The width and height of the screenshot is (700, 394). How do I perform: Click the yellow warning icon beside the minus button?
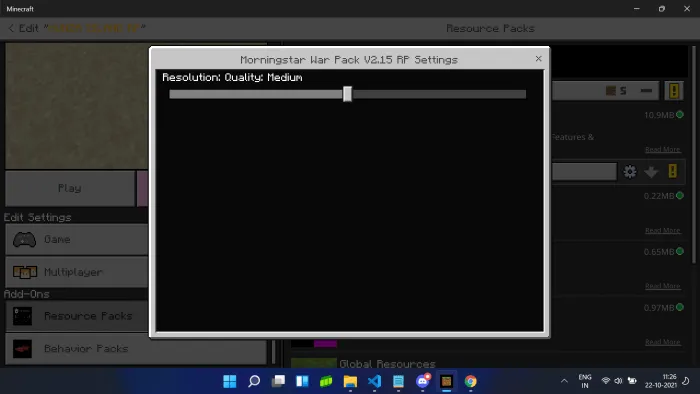[674, 91]
